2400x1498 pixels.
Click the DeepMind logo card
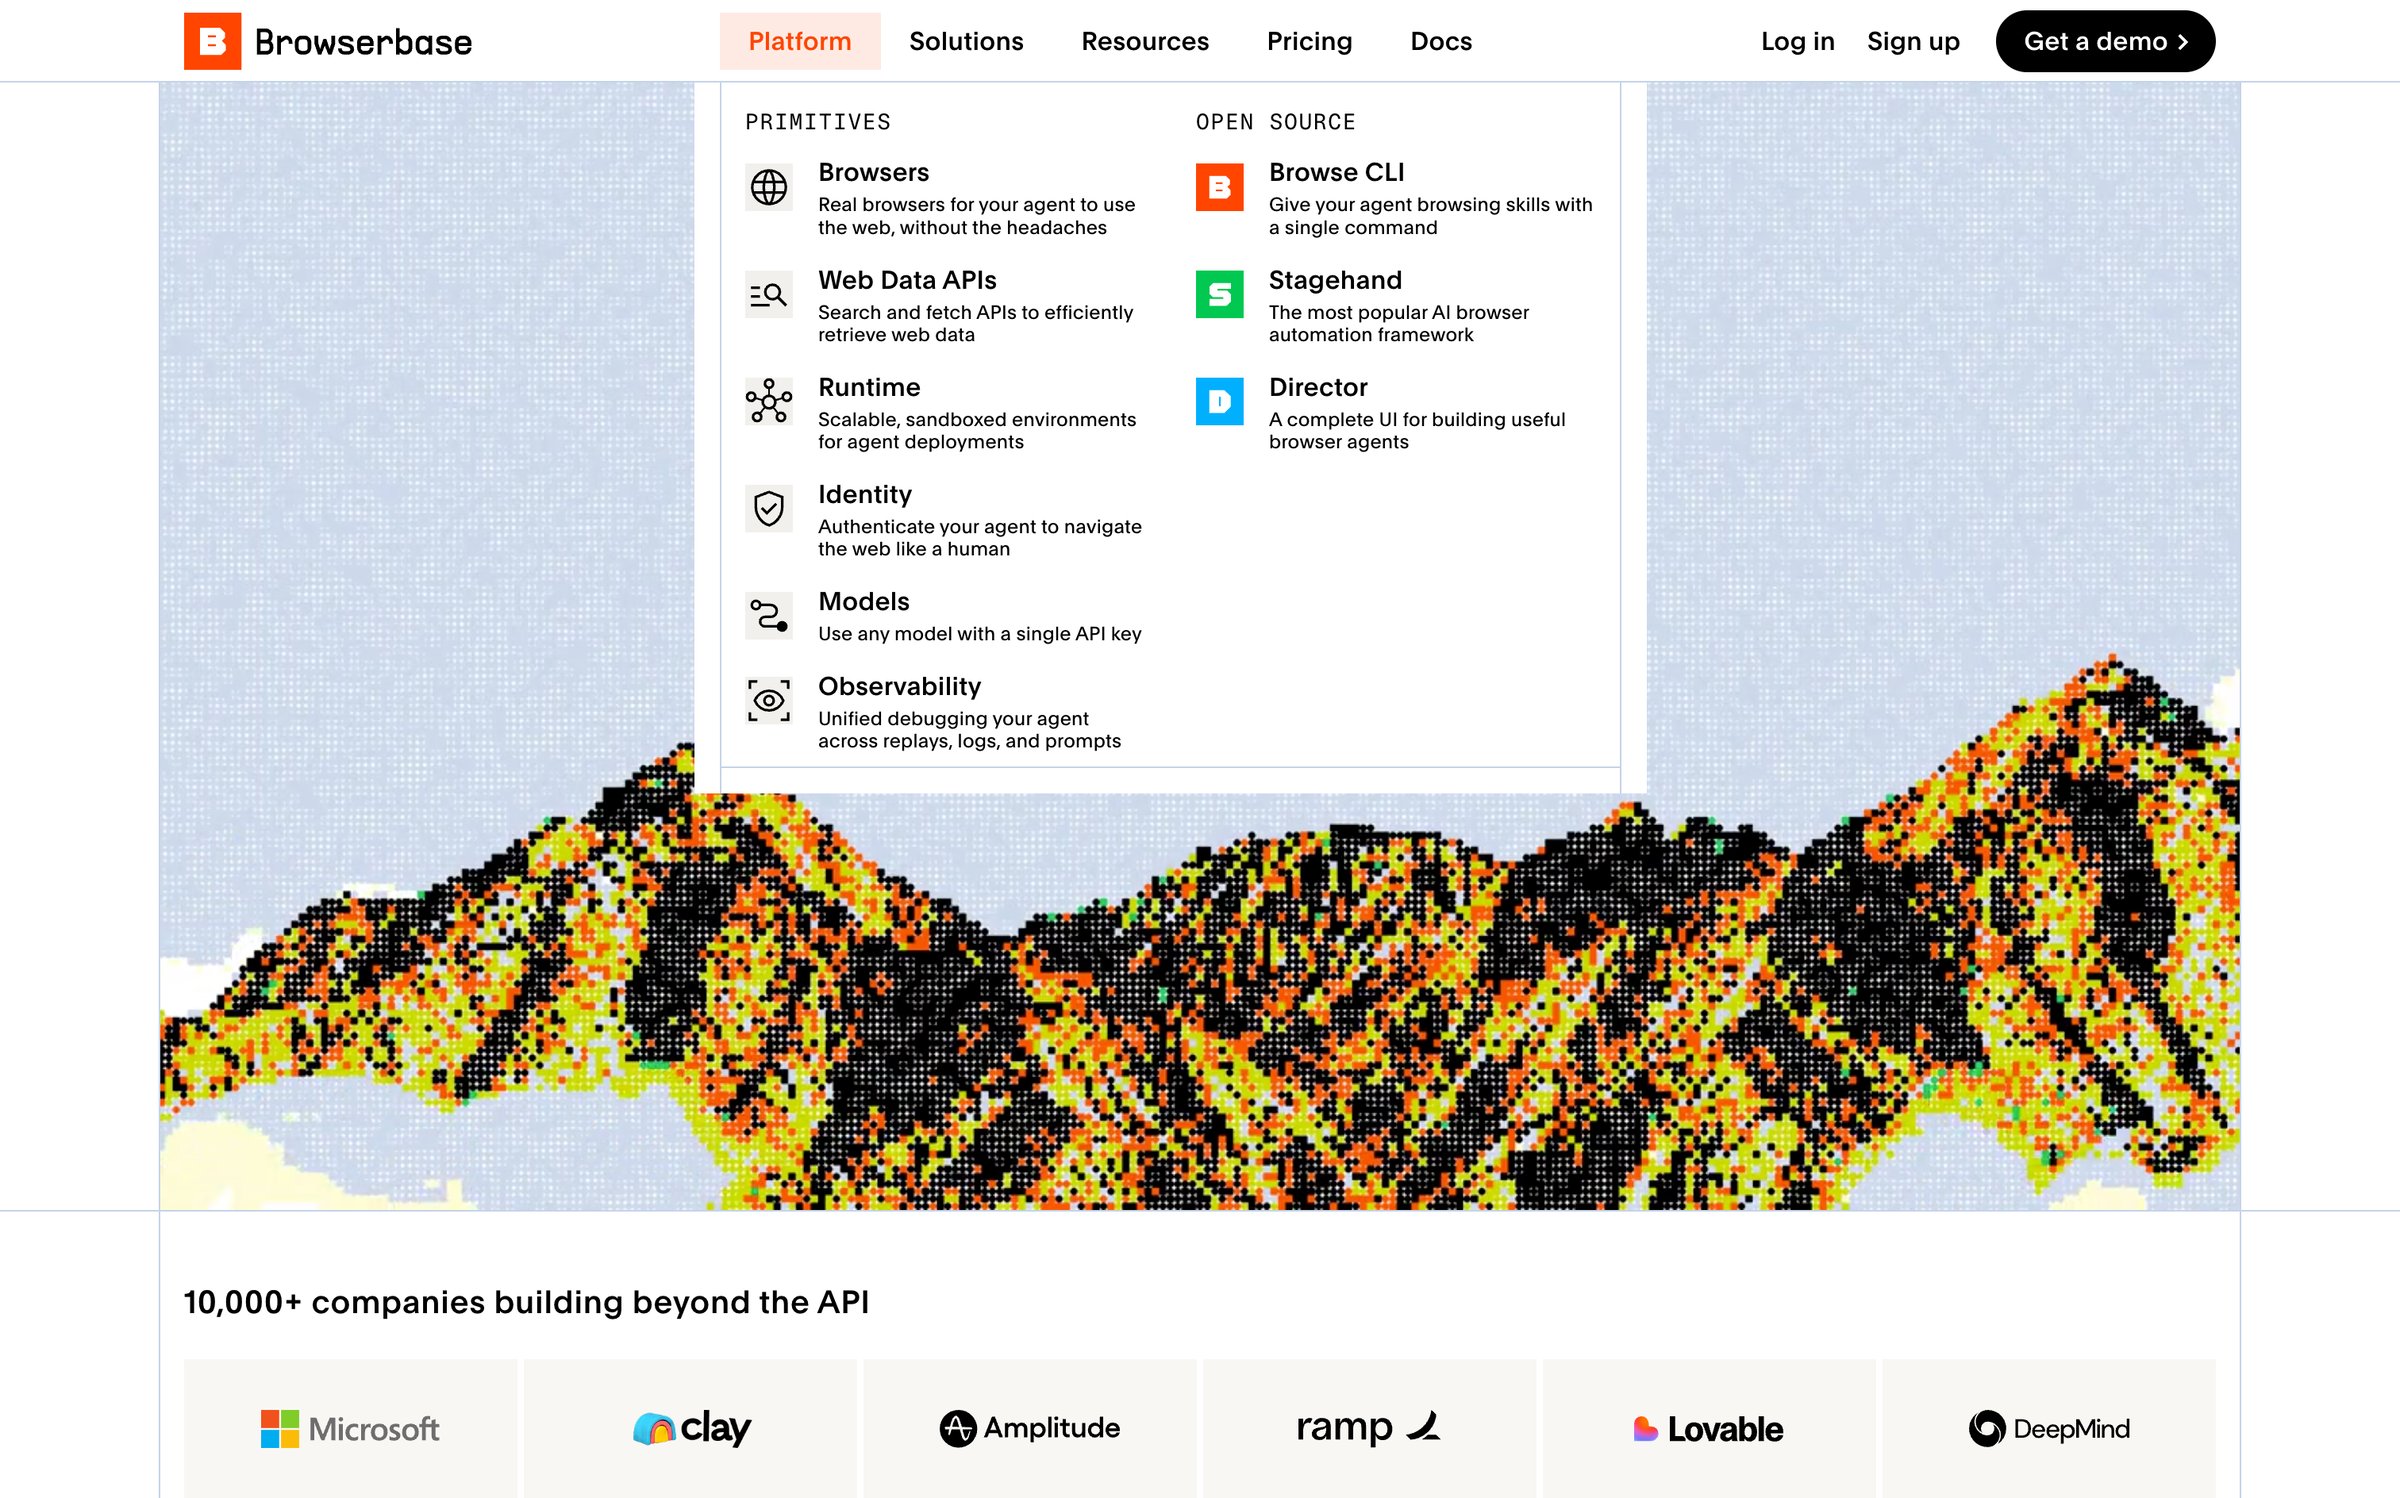pyautogui.click(x=2049, y=1428)
